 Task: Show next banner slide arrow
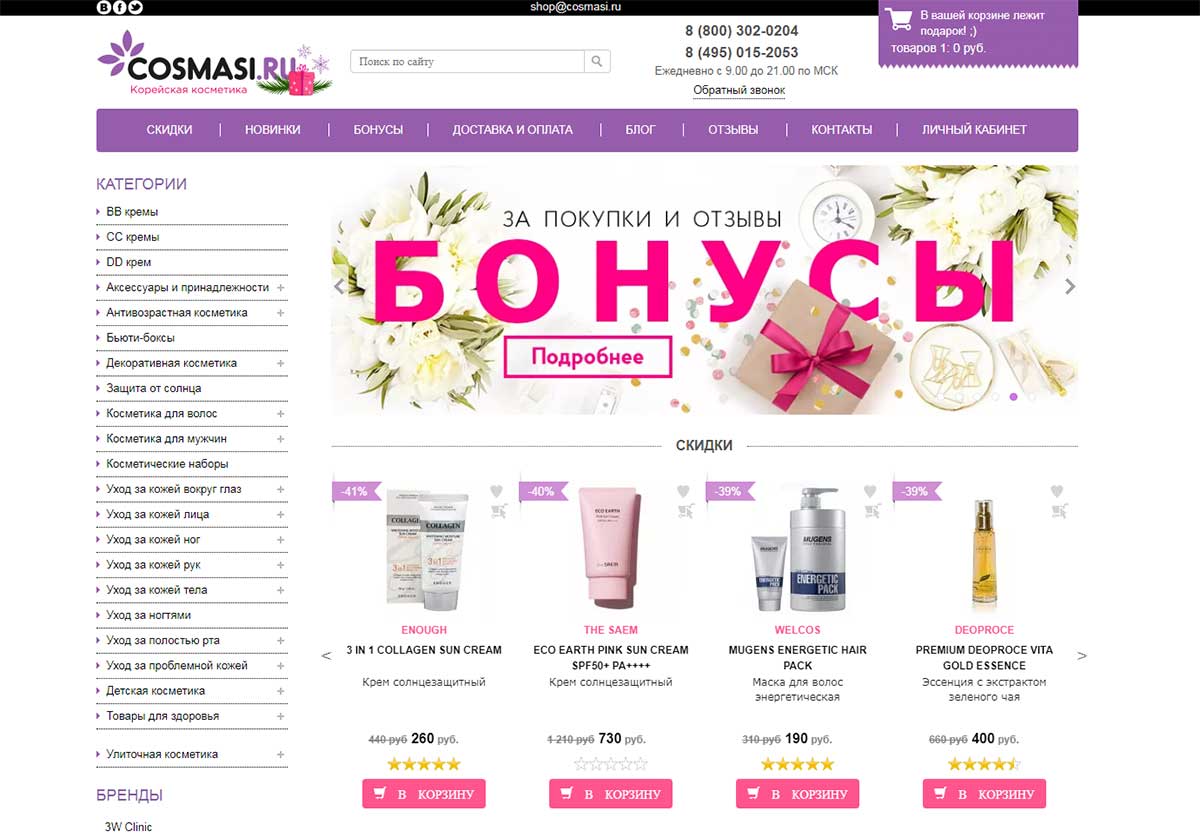click(x=1070, y=286)
